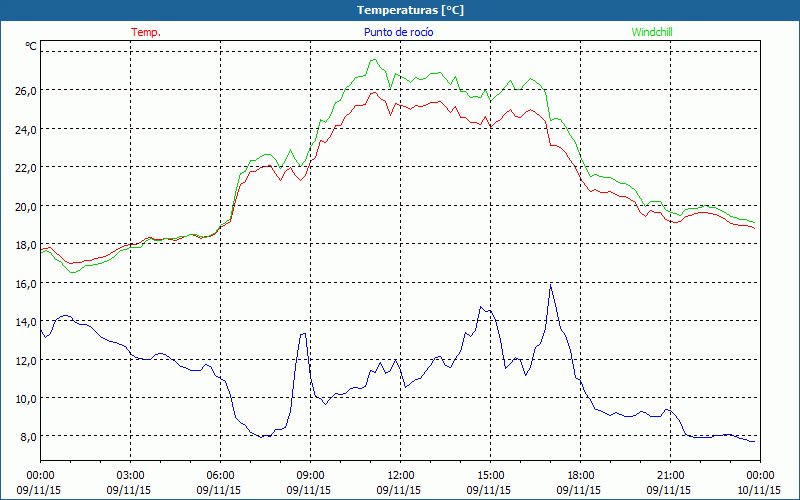Click the blue Punto de rocío legend label
The image size is (800, 500).
point(398,32)
